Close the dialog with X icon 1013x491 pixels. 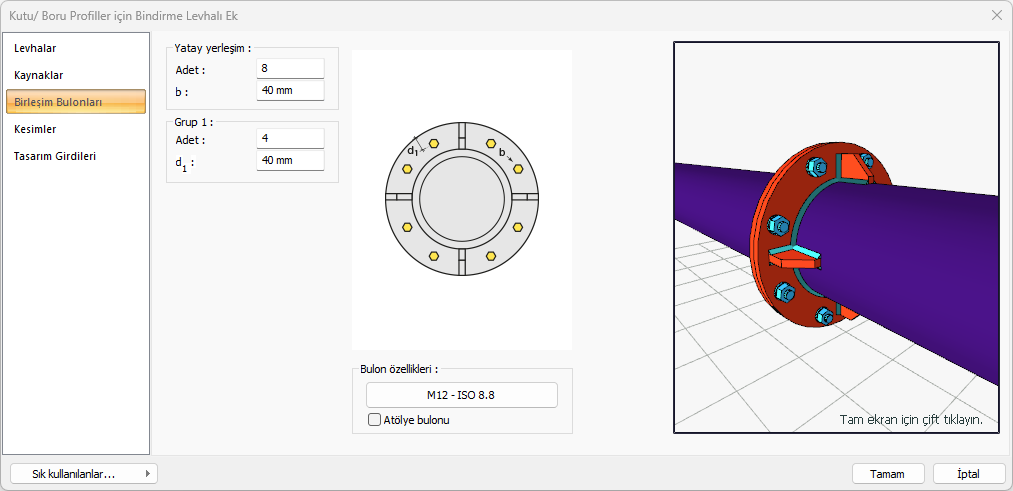tap(996, 15)
